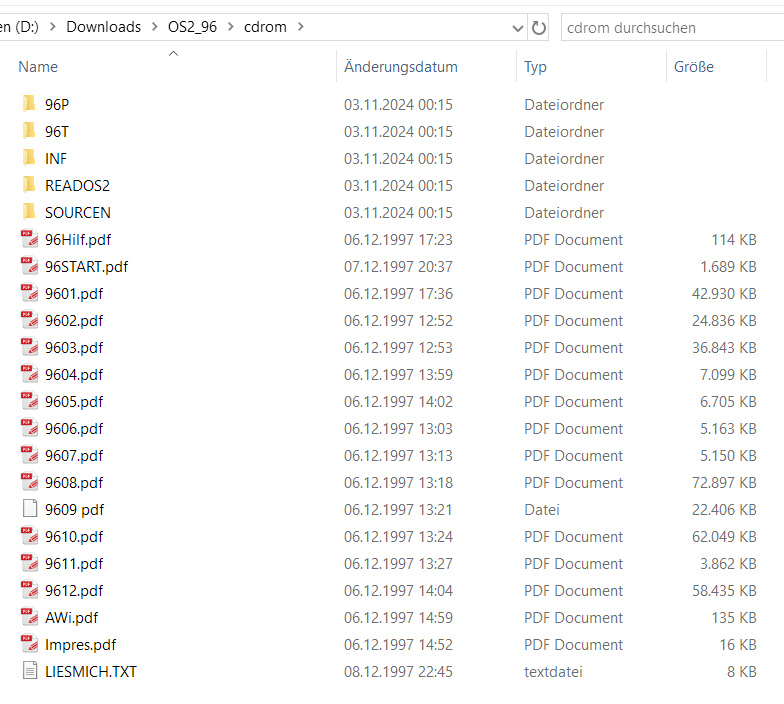The height and width of the screenshot is (704, 784).
Task: Click the size value 62.049 KB
Action: click(724, 536)
